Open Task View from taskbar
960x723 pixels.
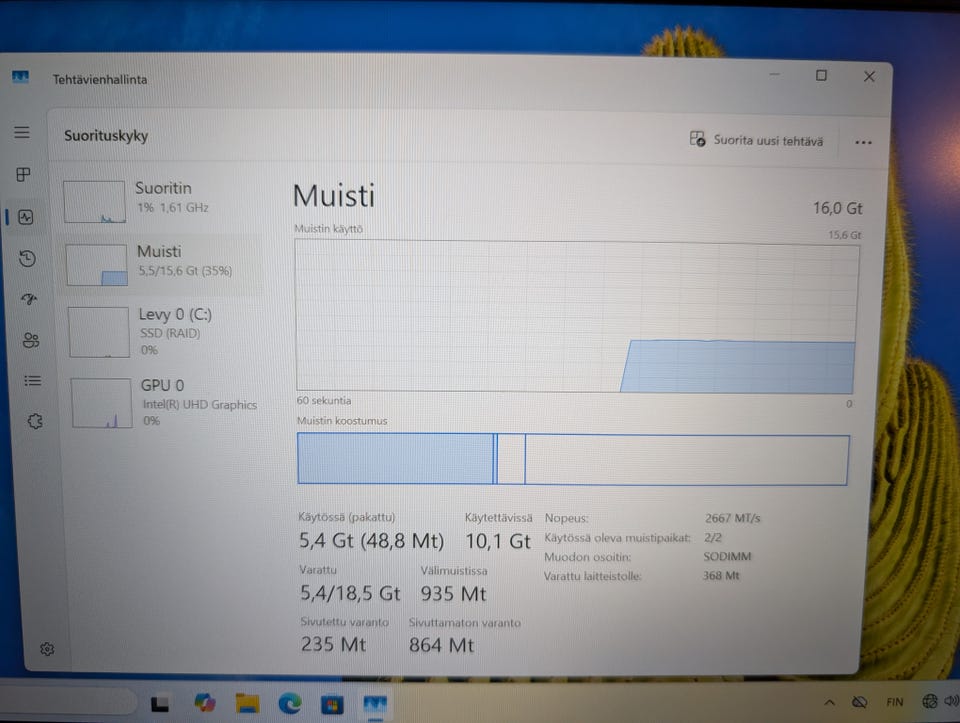coord(160,704)
